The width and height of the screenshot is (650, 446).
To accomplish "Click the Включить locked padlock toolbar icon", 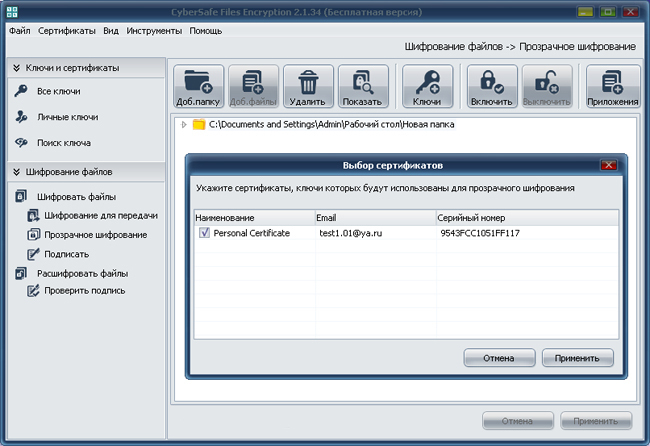I will click(492, 86).
